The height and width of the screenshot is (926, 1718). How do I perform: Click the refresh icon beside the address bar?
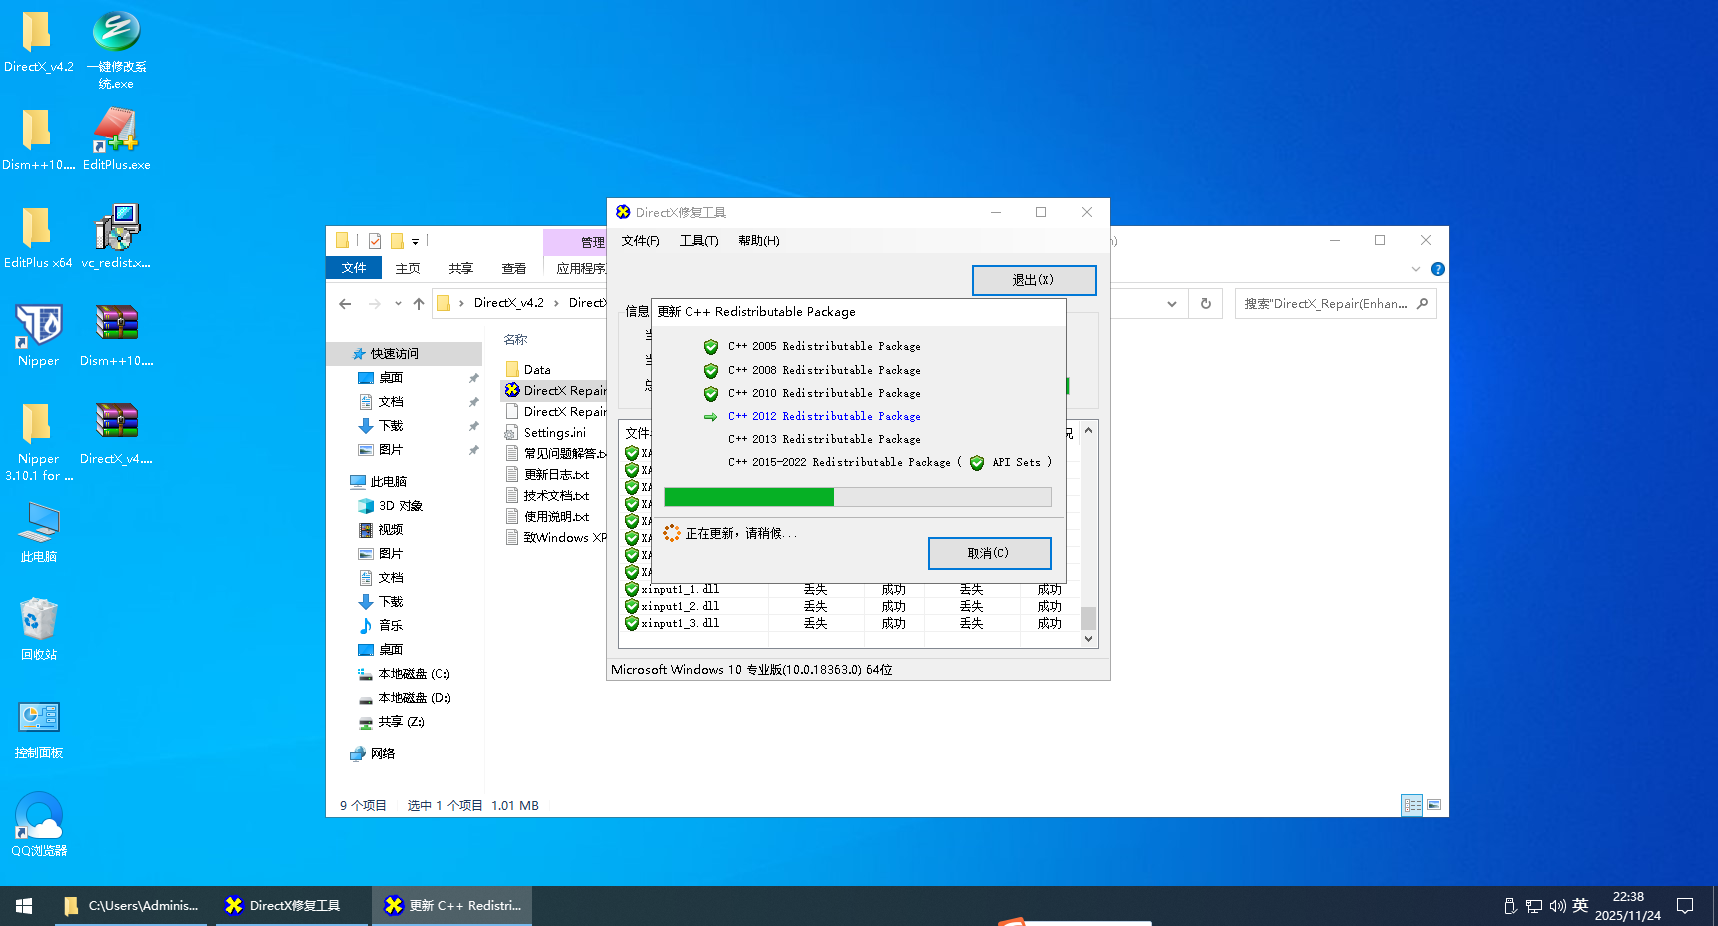pos(1206,304)
